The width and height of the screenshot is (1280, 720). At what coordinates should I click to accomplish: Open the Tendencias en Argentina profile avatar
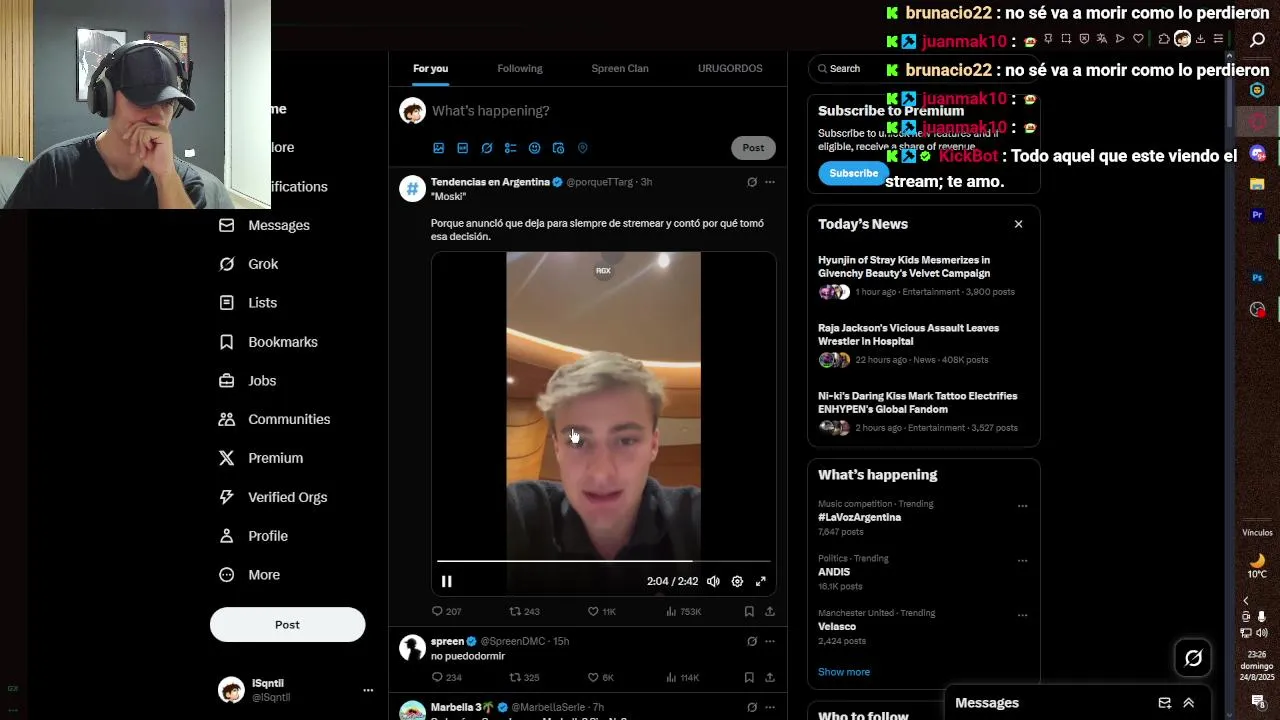coord(413,189)
